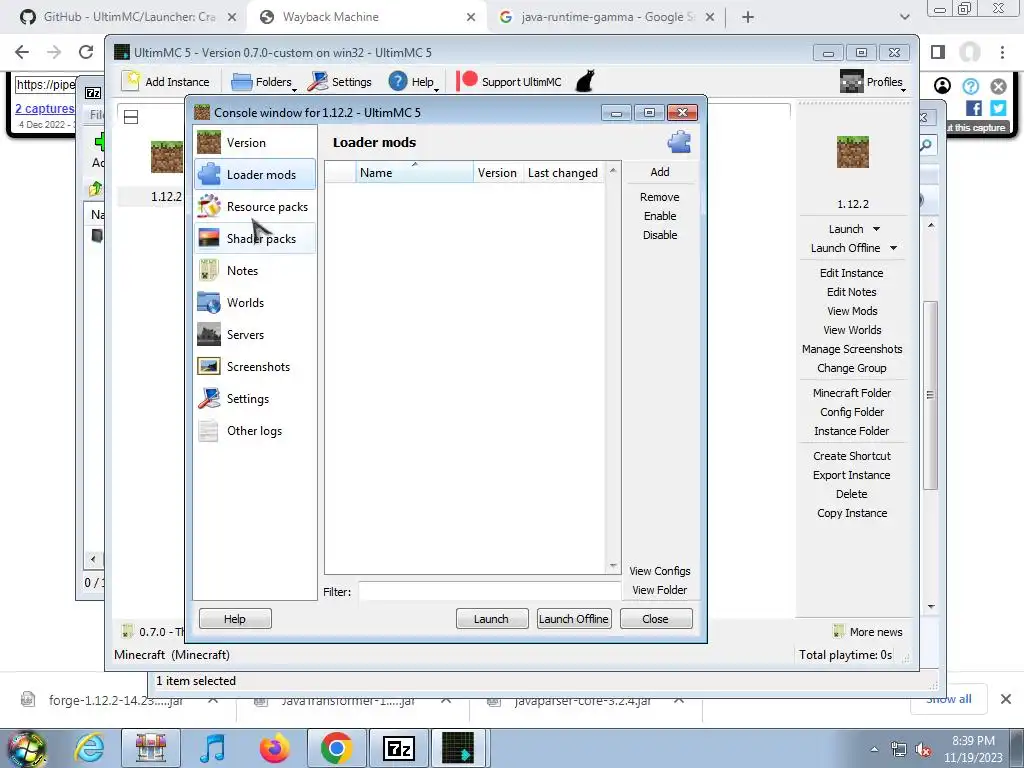
Task: Sort loader mods by Name column
Action: pos(415,172)
